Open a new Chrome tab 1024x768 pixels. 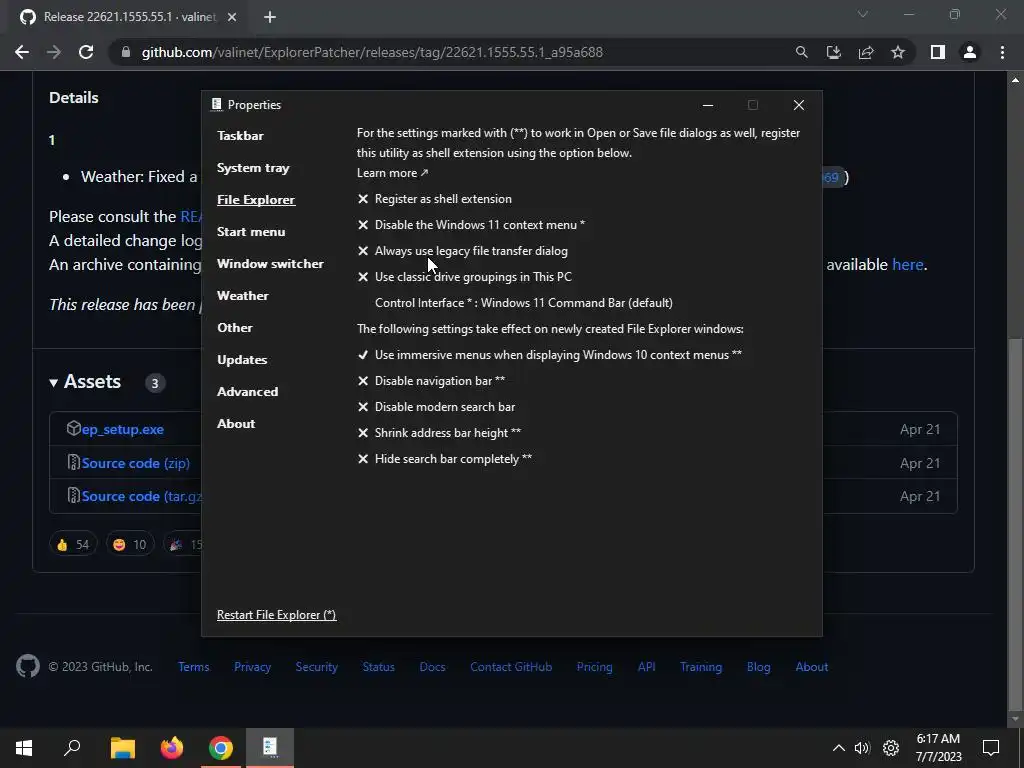270,18
